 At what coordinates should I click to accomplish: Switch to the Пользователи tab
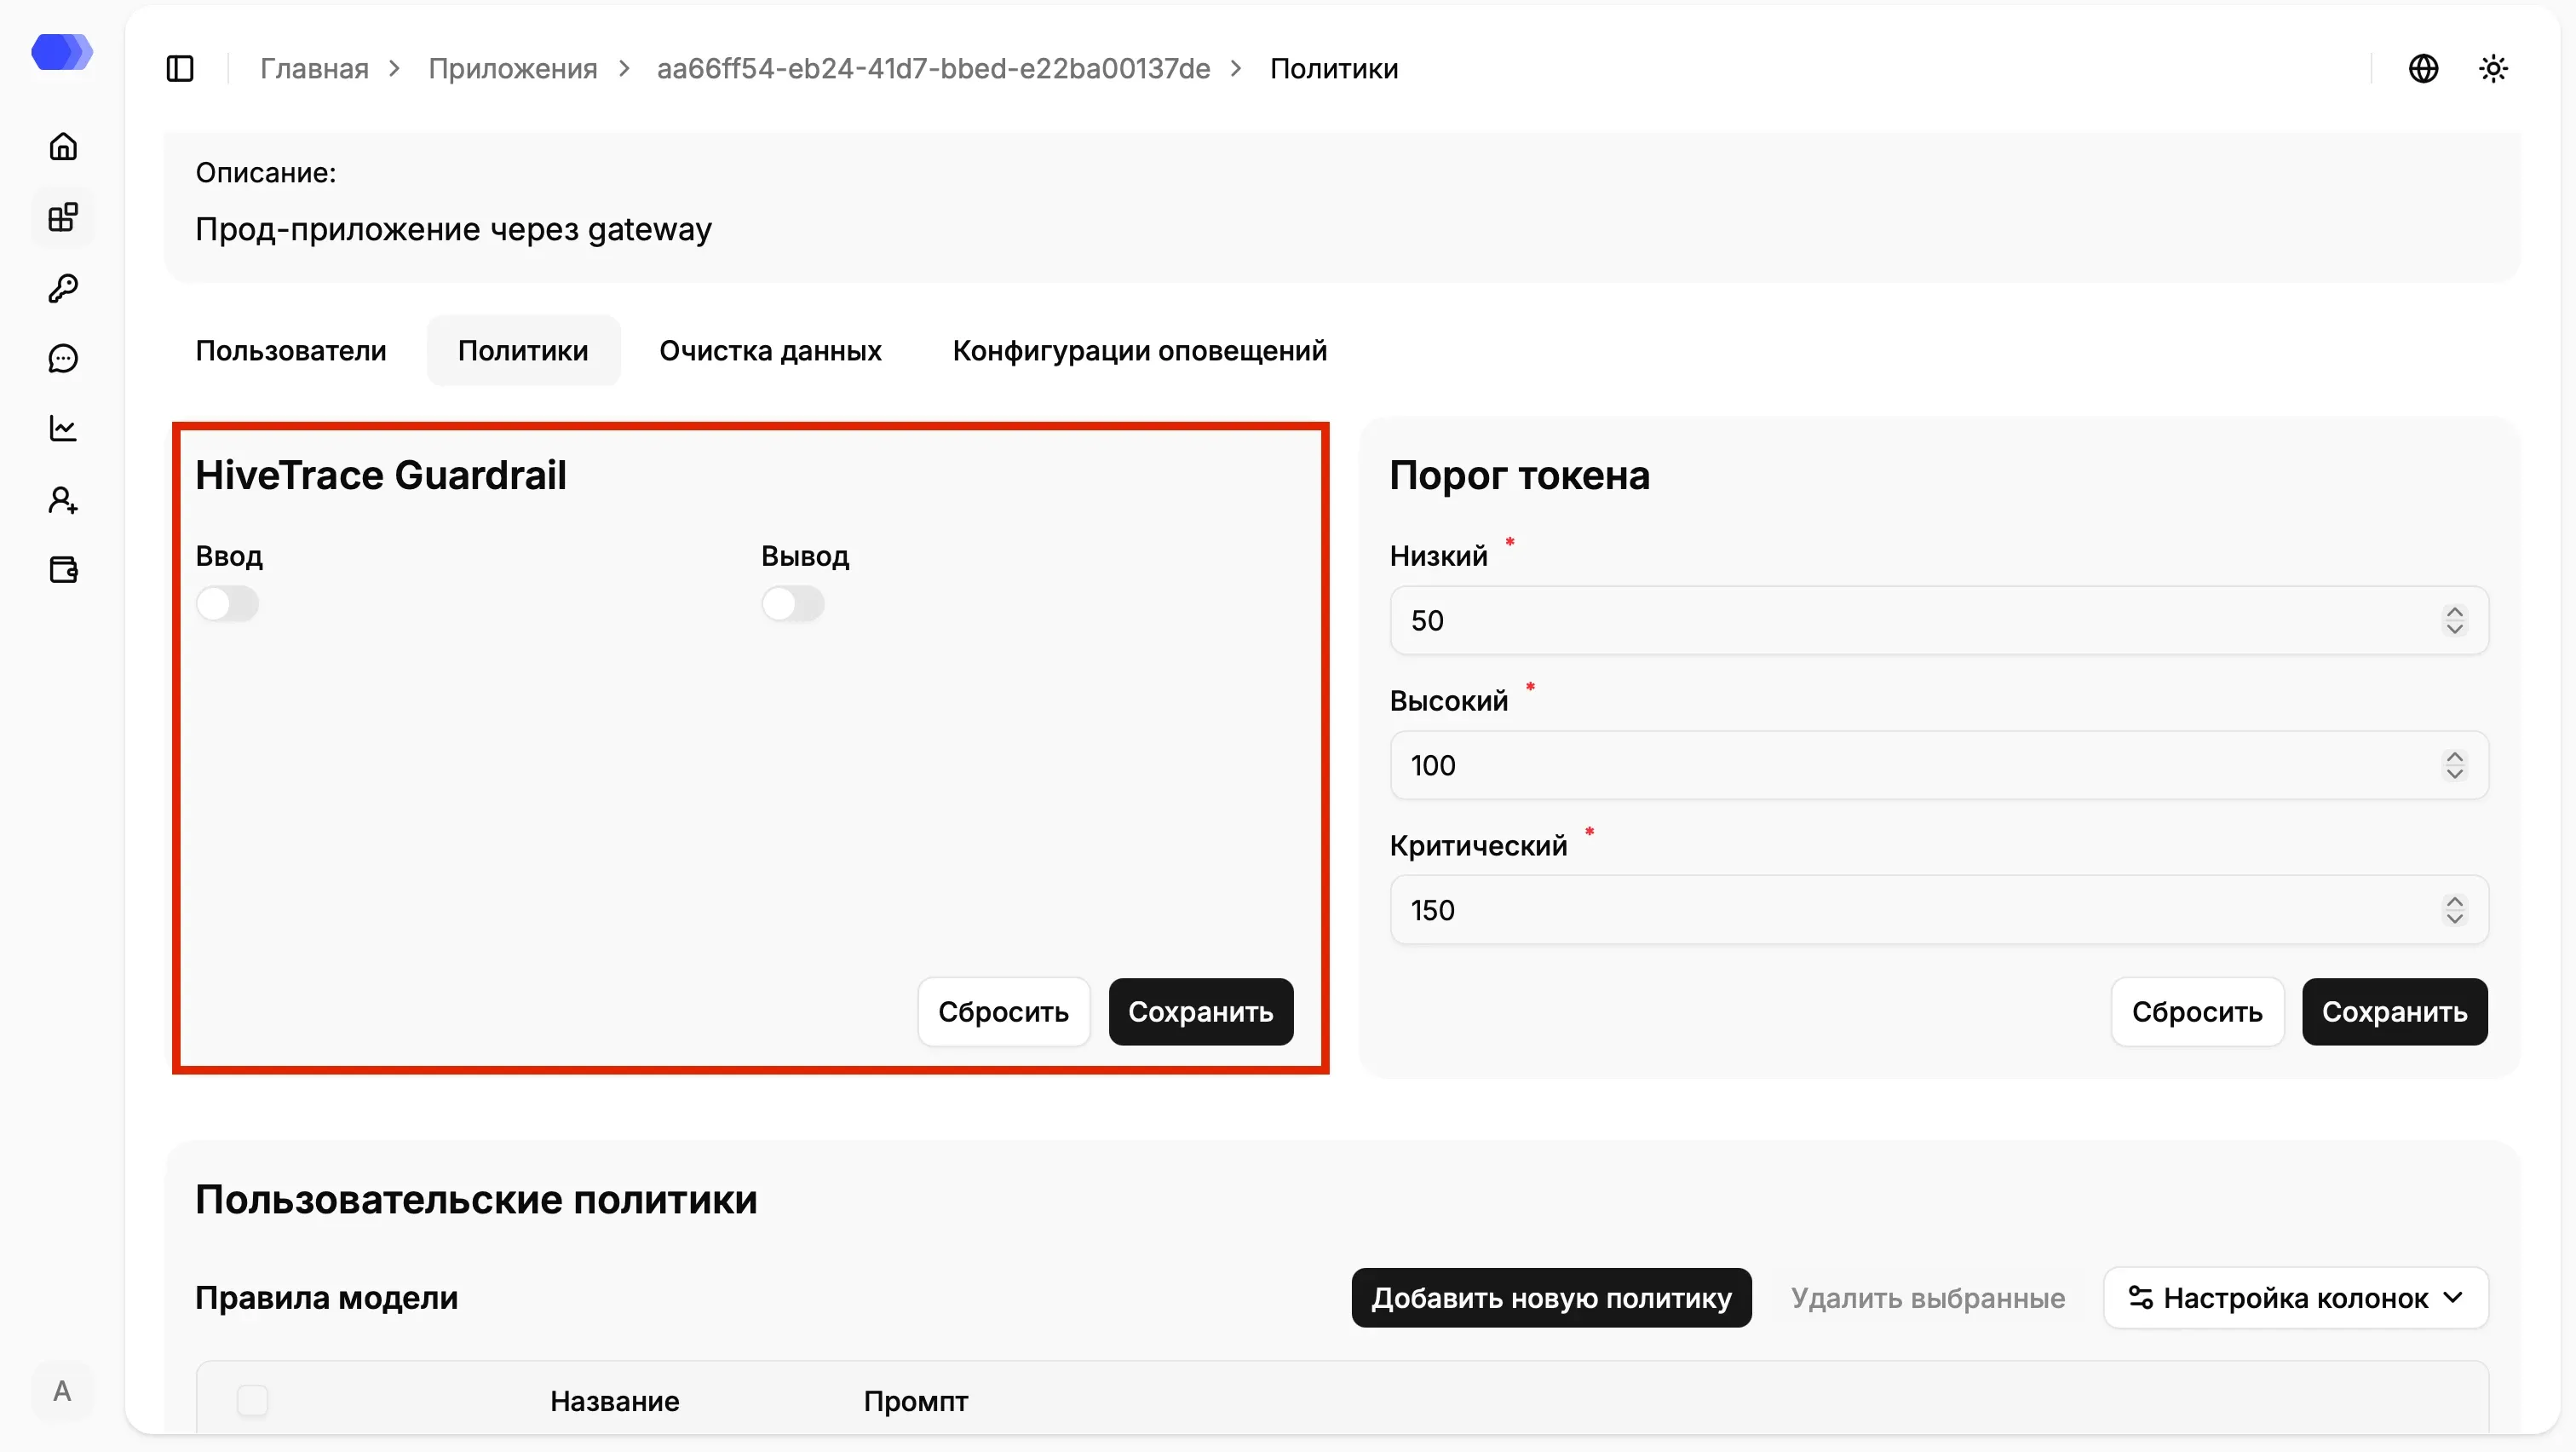[x=291, y=351]
